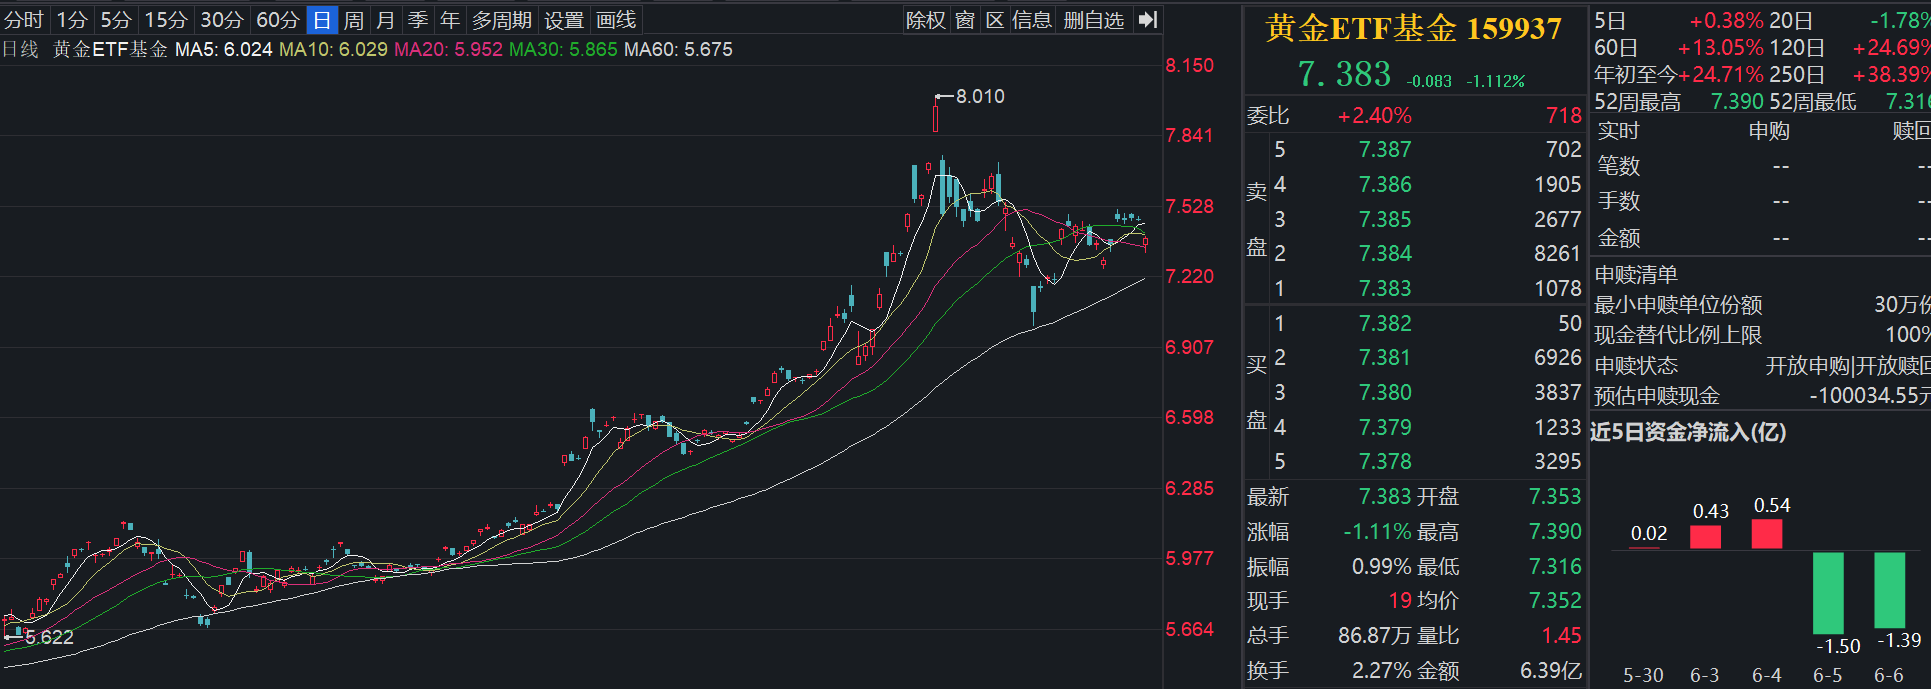The height and width of the screenshot is (689, 1931).
Task: Click the 6-4 red inflow bar
Action: (x=1766, y=533)
